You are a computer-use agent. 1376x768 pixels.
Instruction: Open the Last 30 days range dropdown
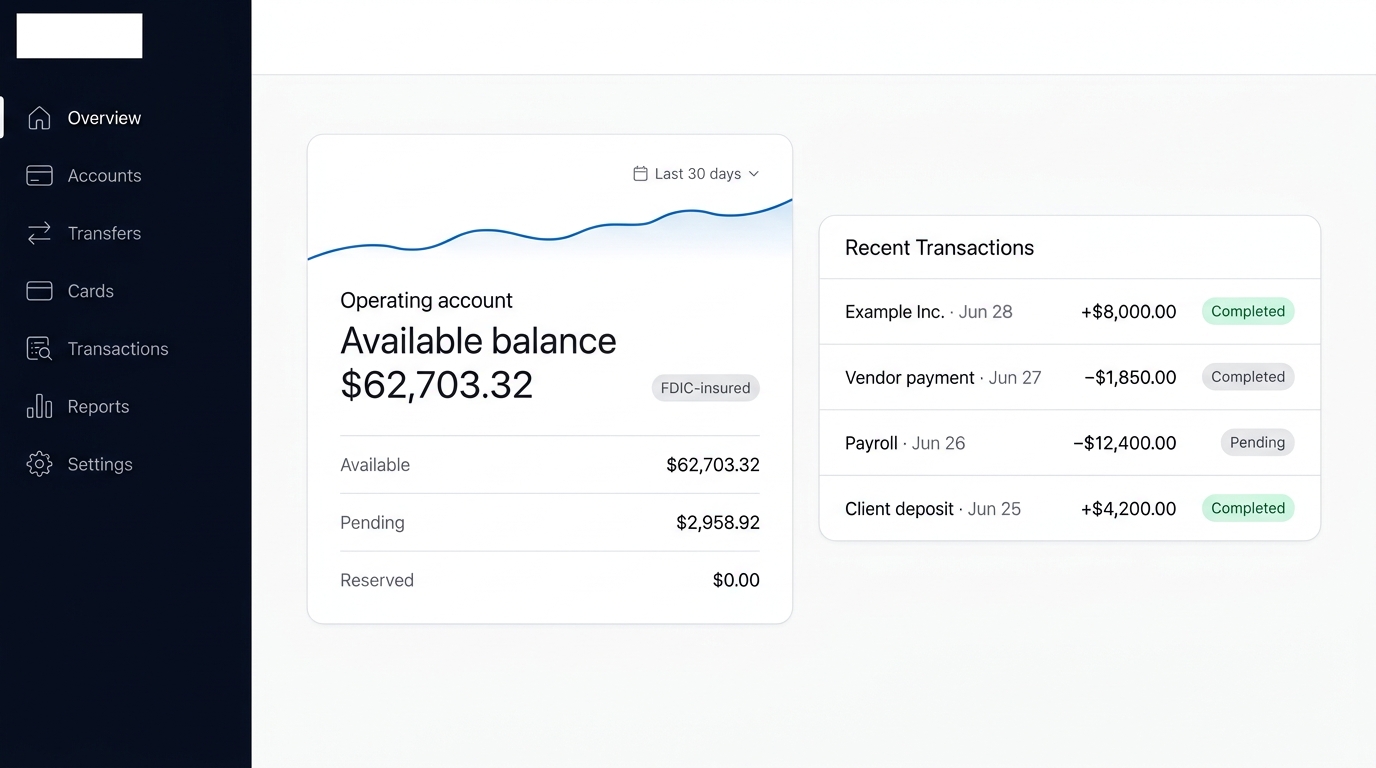pos(697,174)
